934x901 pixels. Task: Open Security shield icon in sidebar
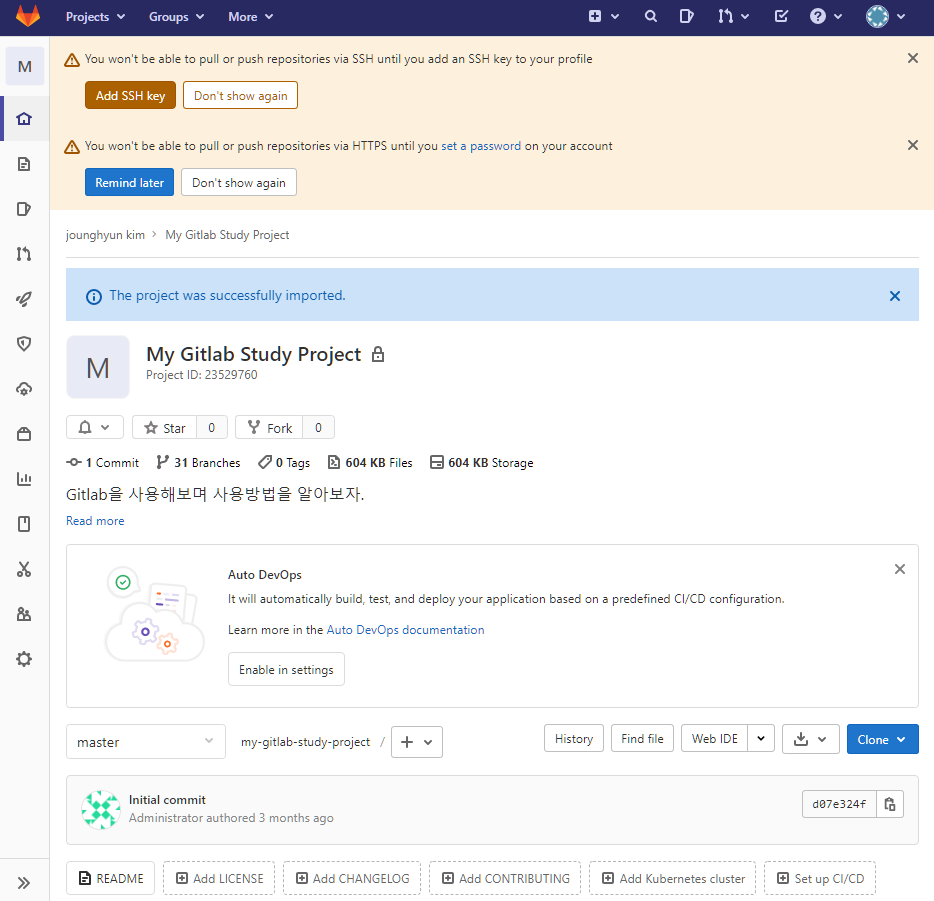[x=24, y=344]
